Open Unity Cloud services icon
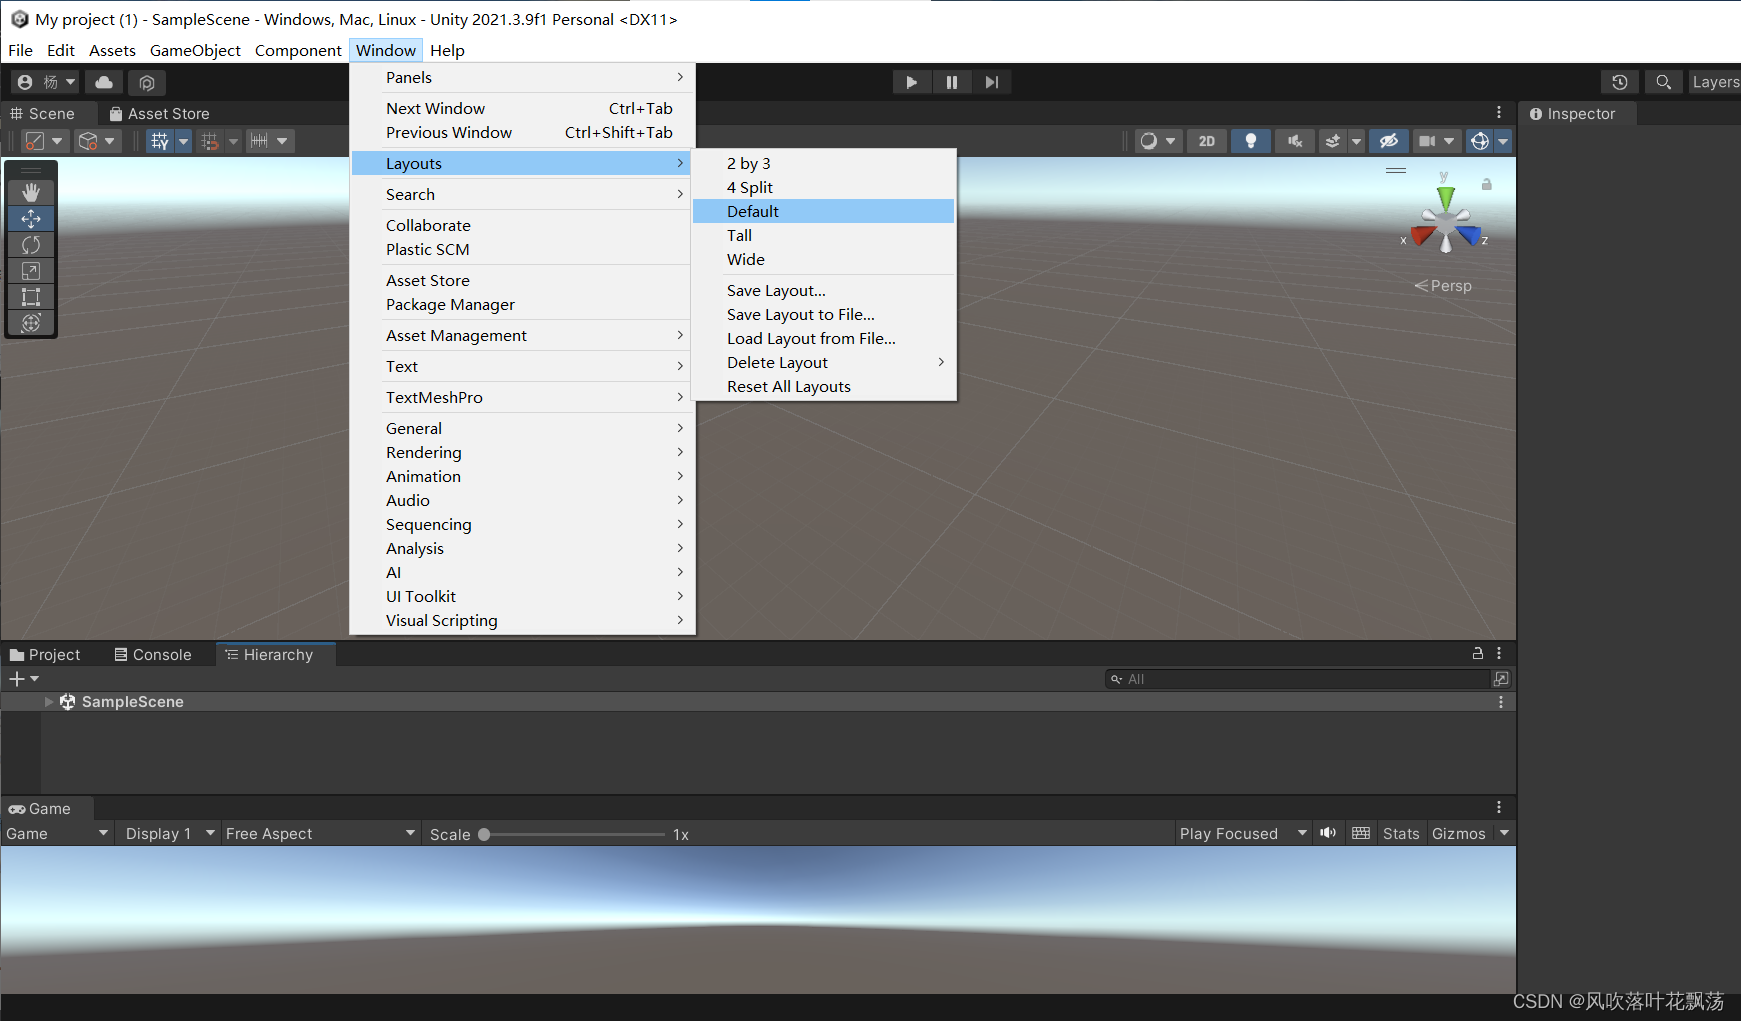The image size is (1741, 1021). pos(104,82)
